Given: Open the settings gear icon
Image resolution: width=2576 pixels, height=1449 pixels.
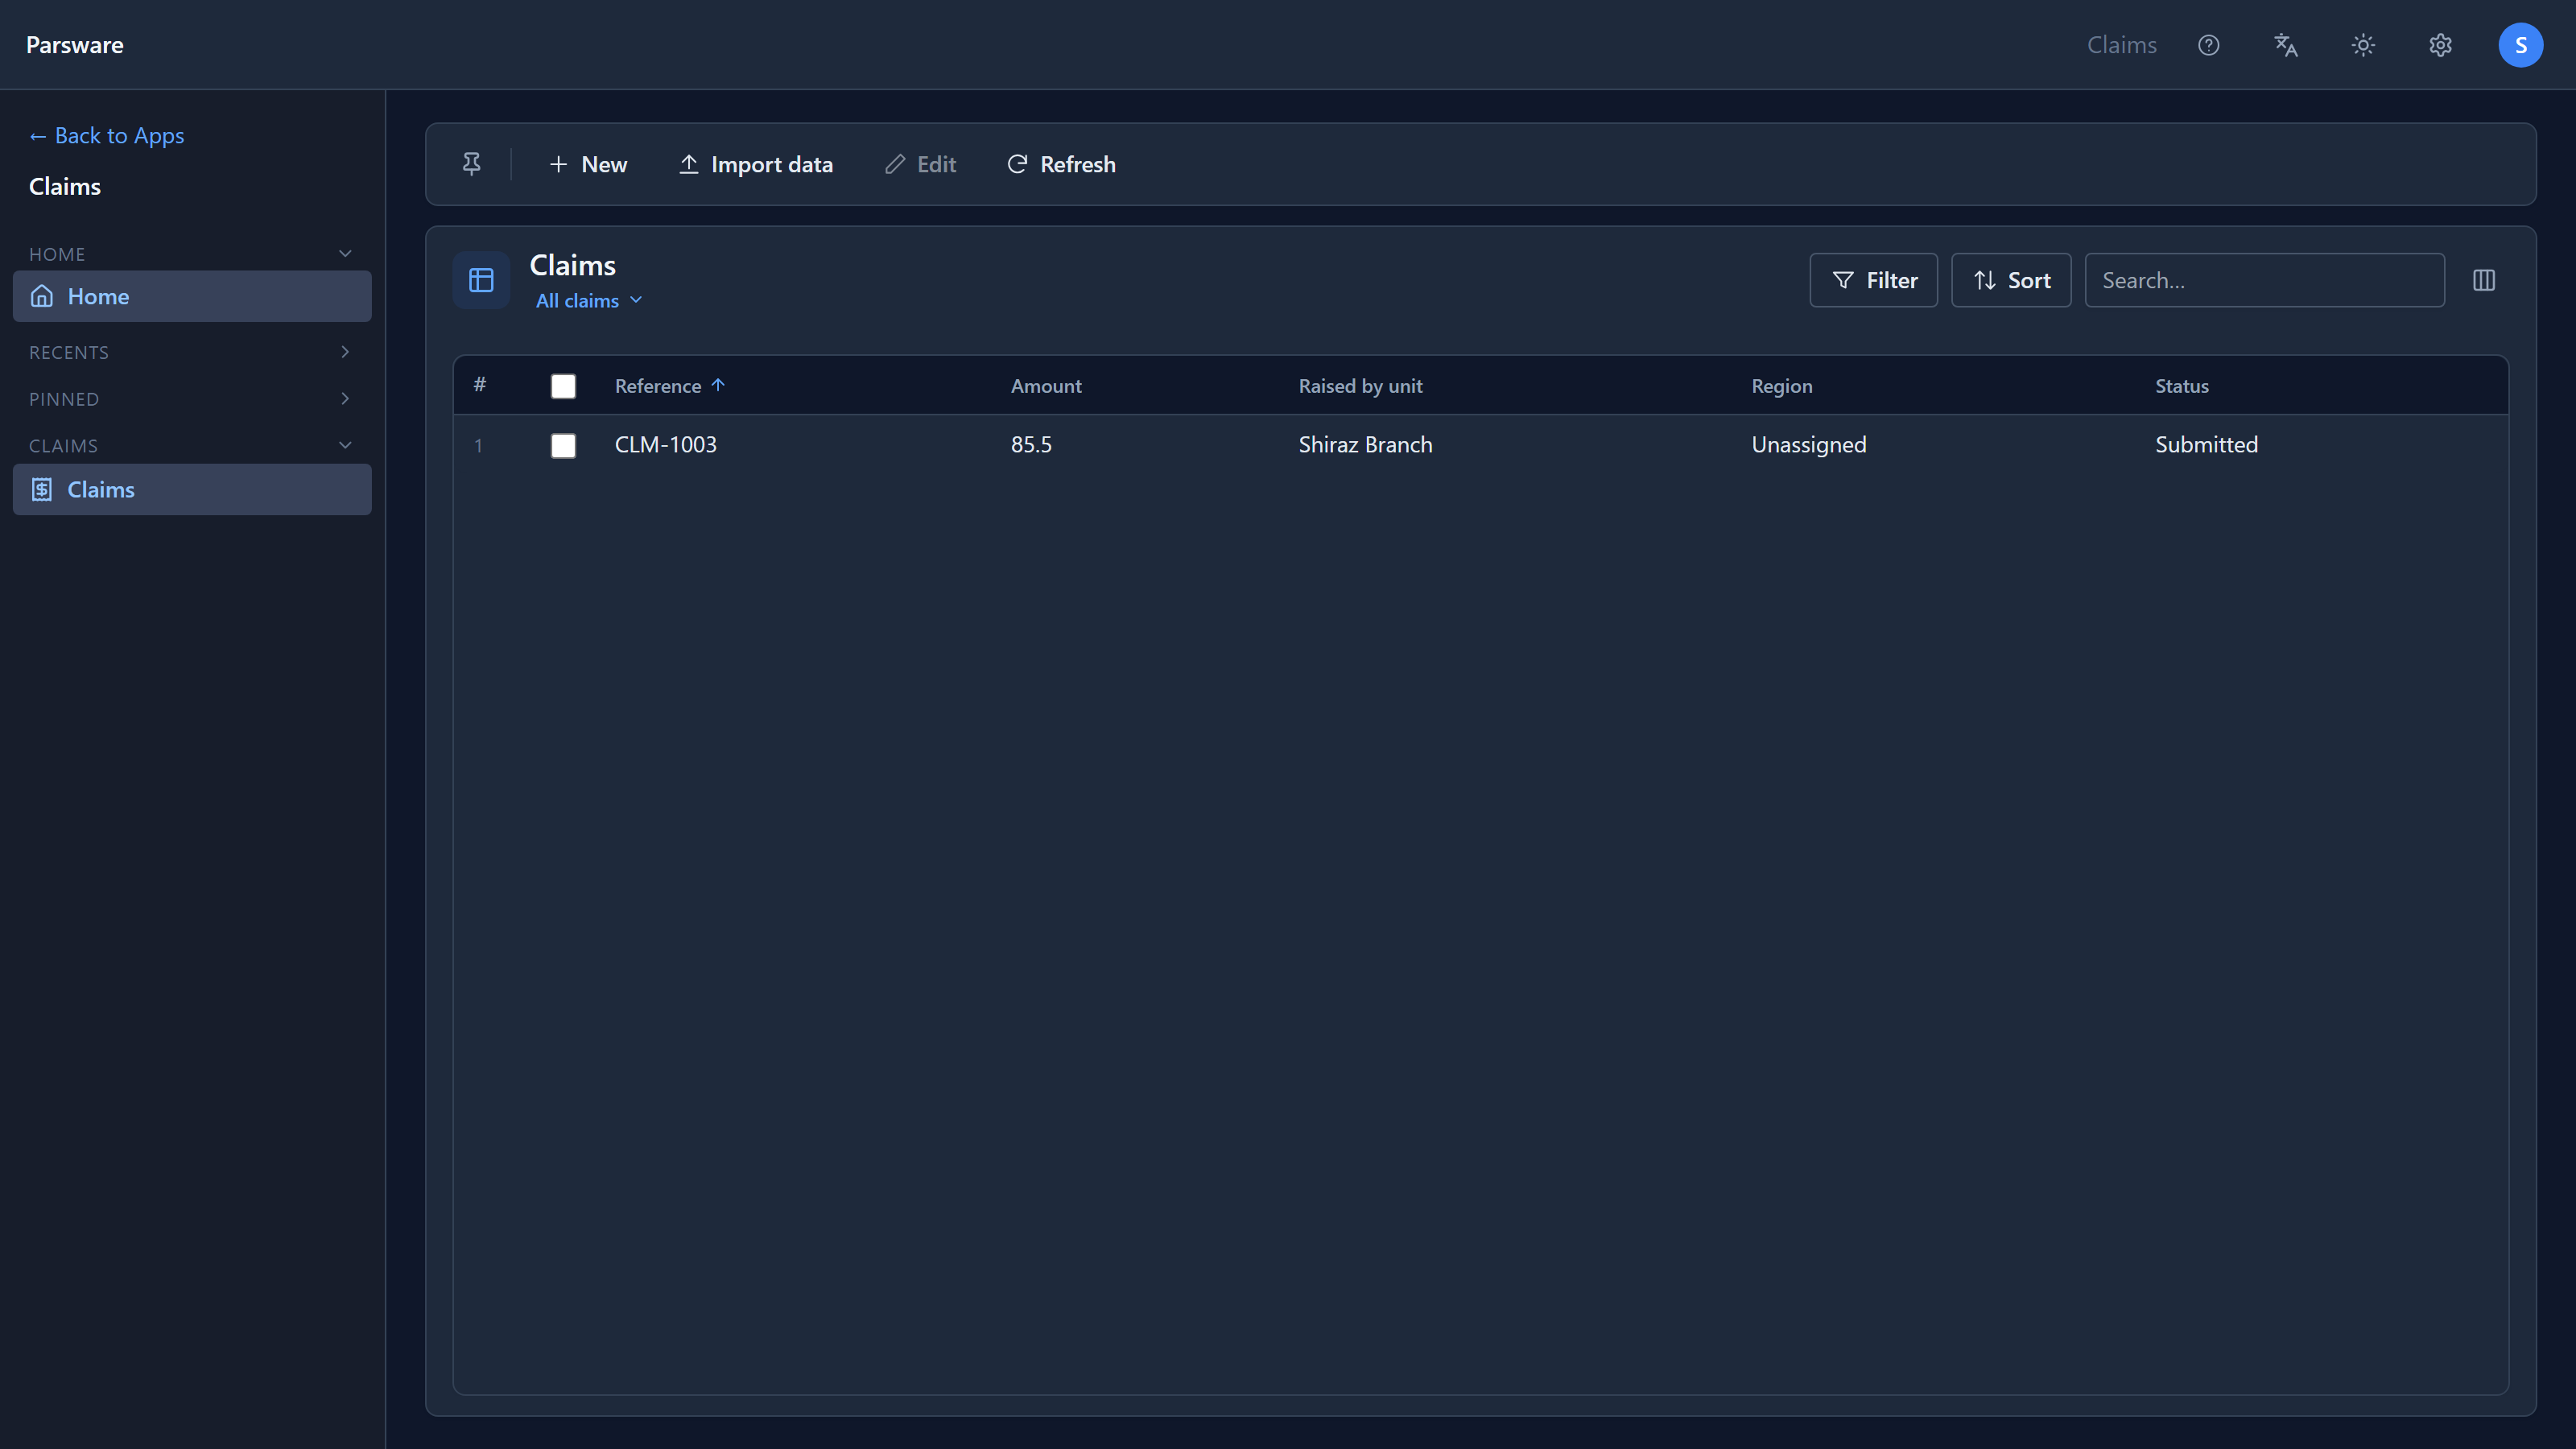Looking at the screenshot, I should click(2440, 45).
